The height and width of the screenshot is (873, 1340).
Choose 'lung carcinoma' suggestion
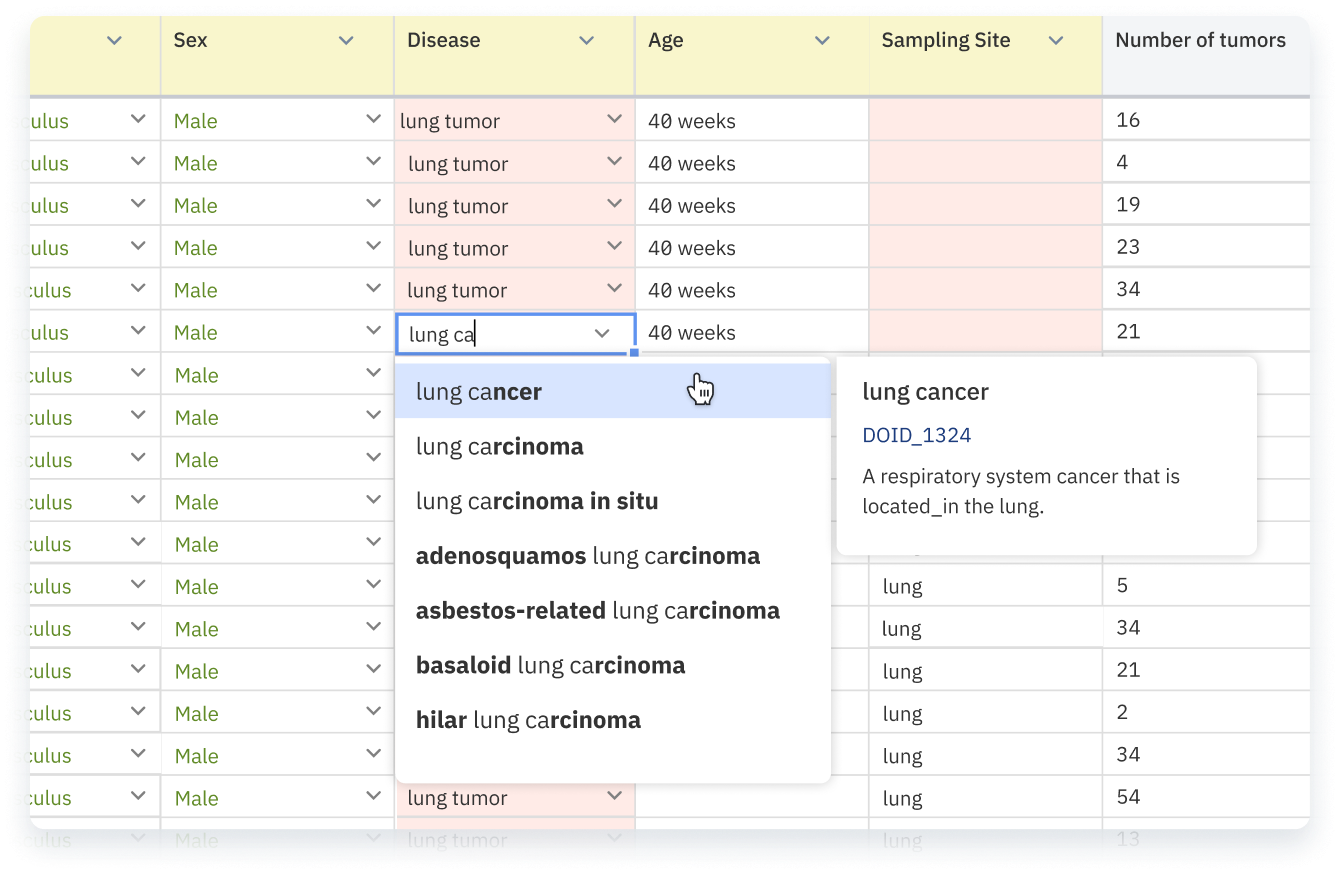500,447
